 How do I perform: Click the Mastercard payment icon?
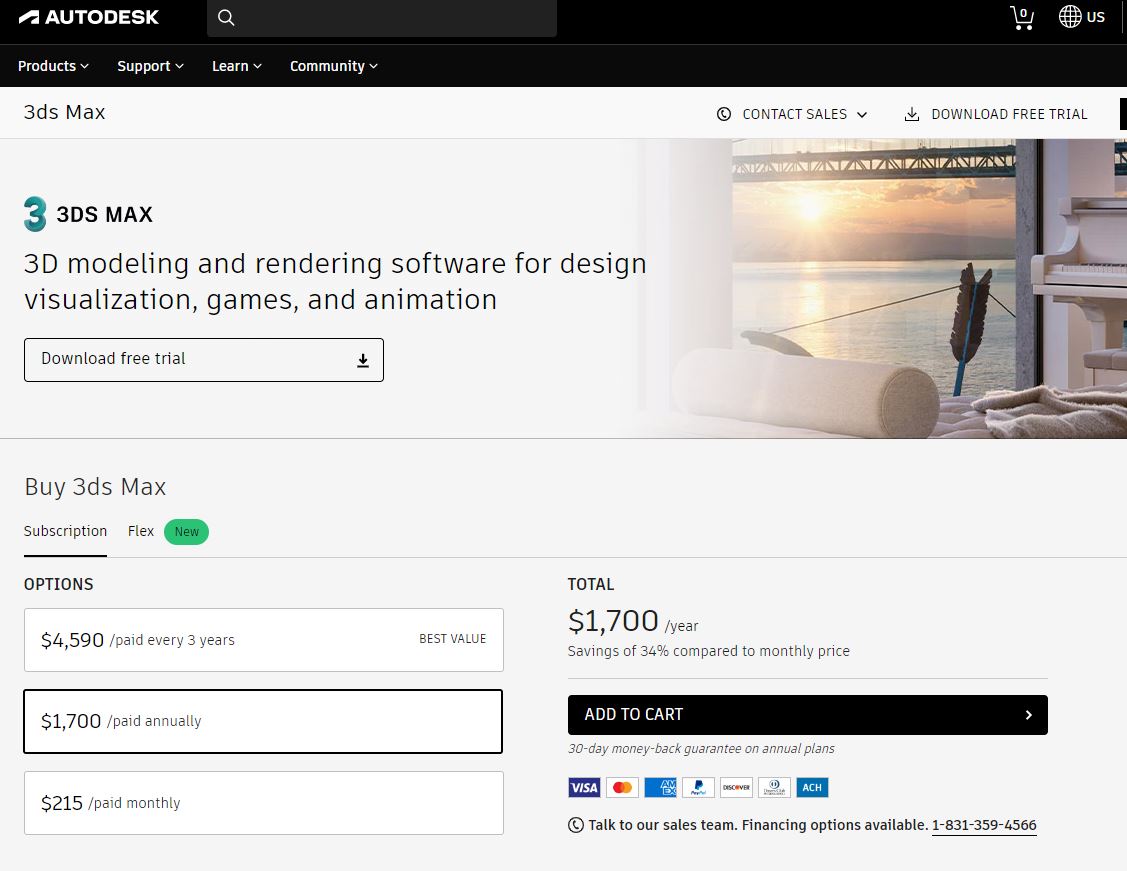click(x=622, y=788)
